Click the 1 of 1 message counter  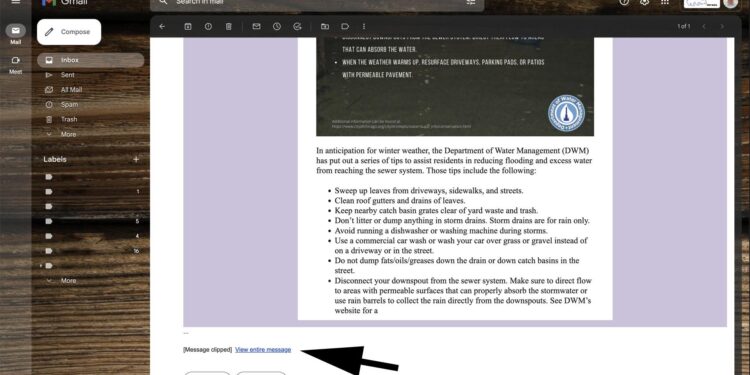click(684, 27)
